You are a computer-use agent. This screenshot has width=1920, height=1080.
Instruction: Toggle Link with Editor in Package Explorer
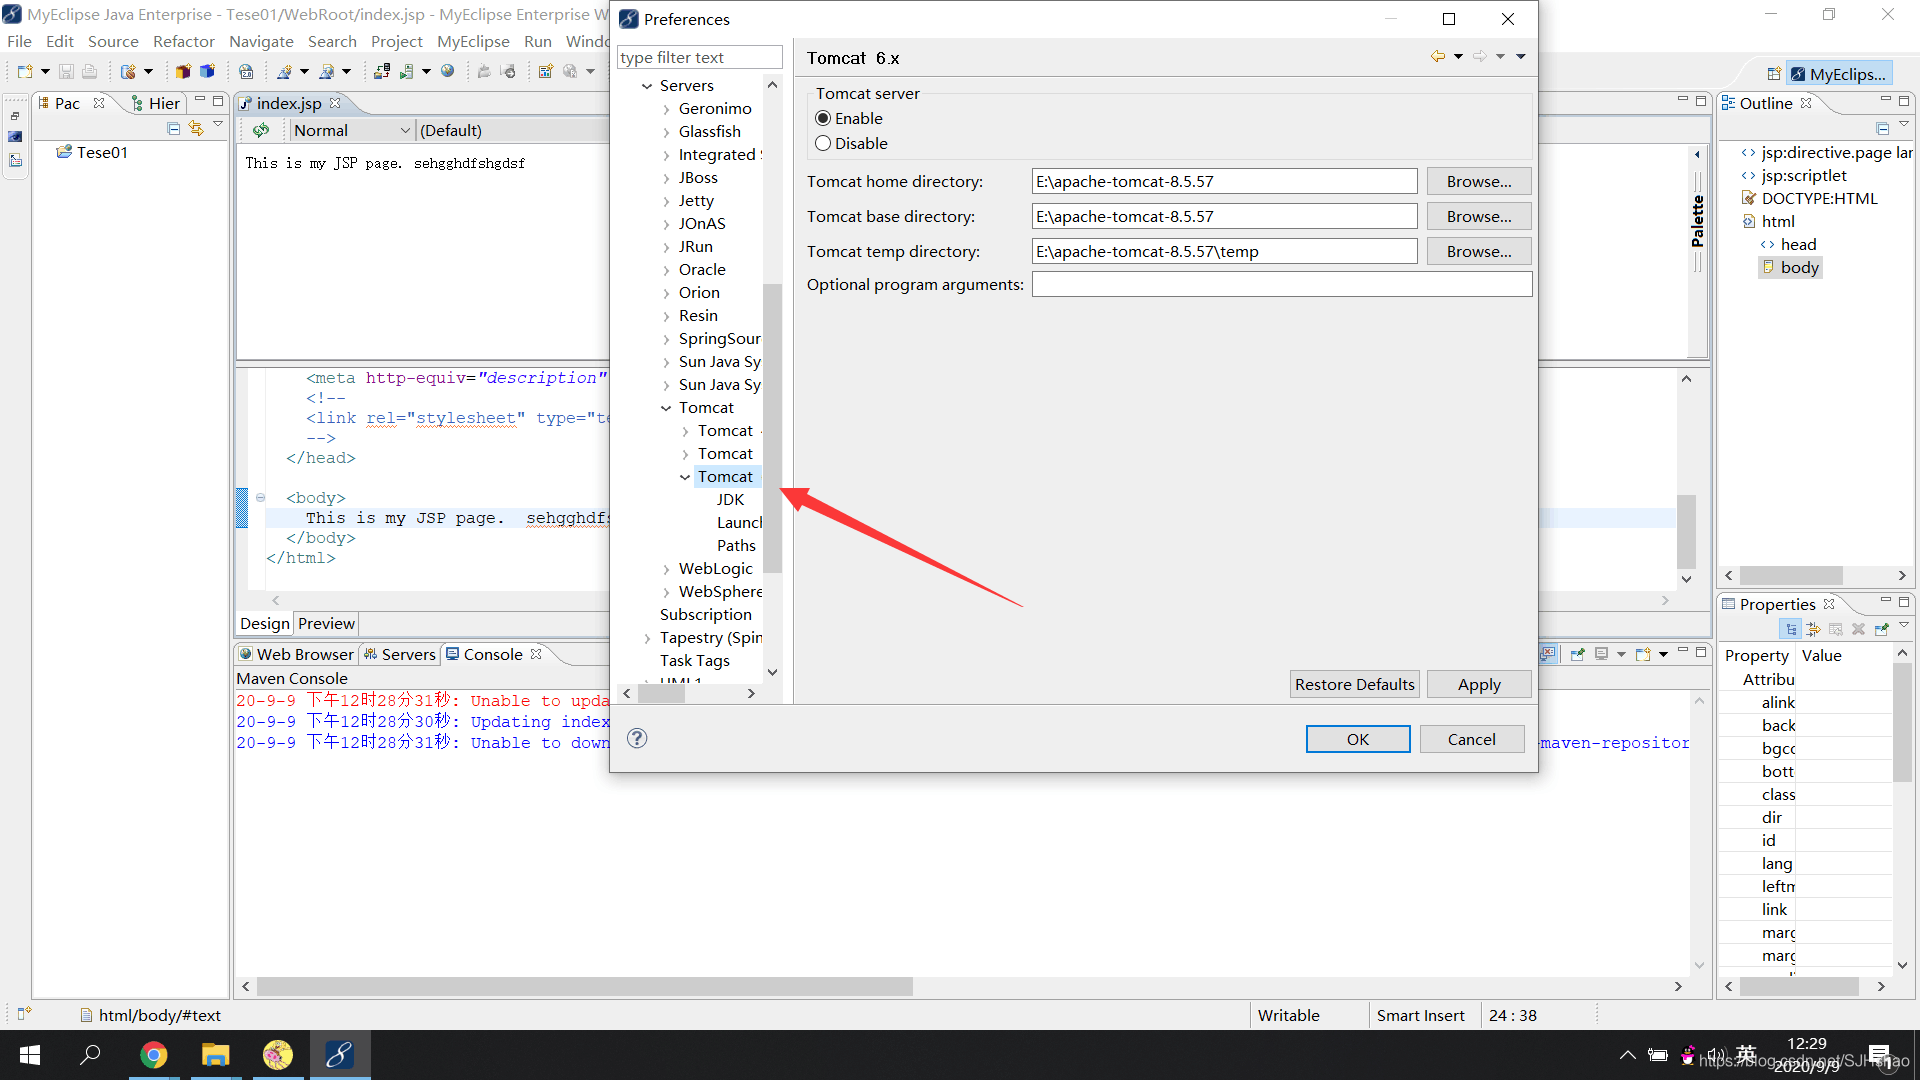196,128
